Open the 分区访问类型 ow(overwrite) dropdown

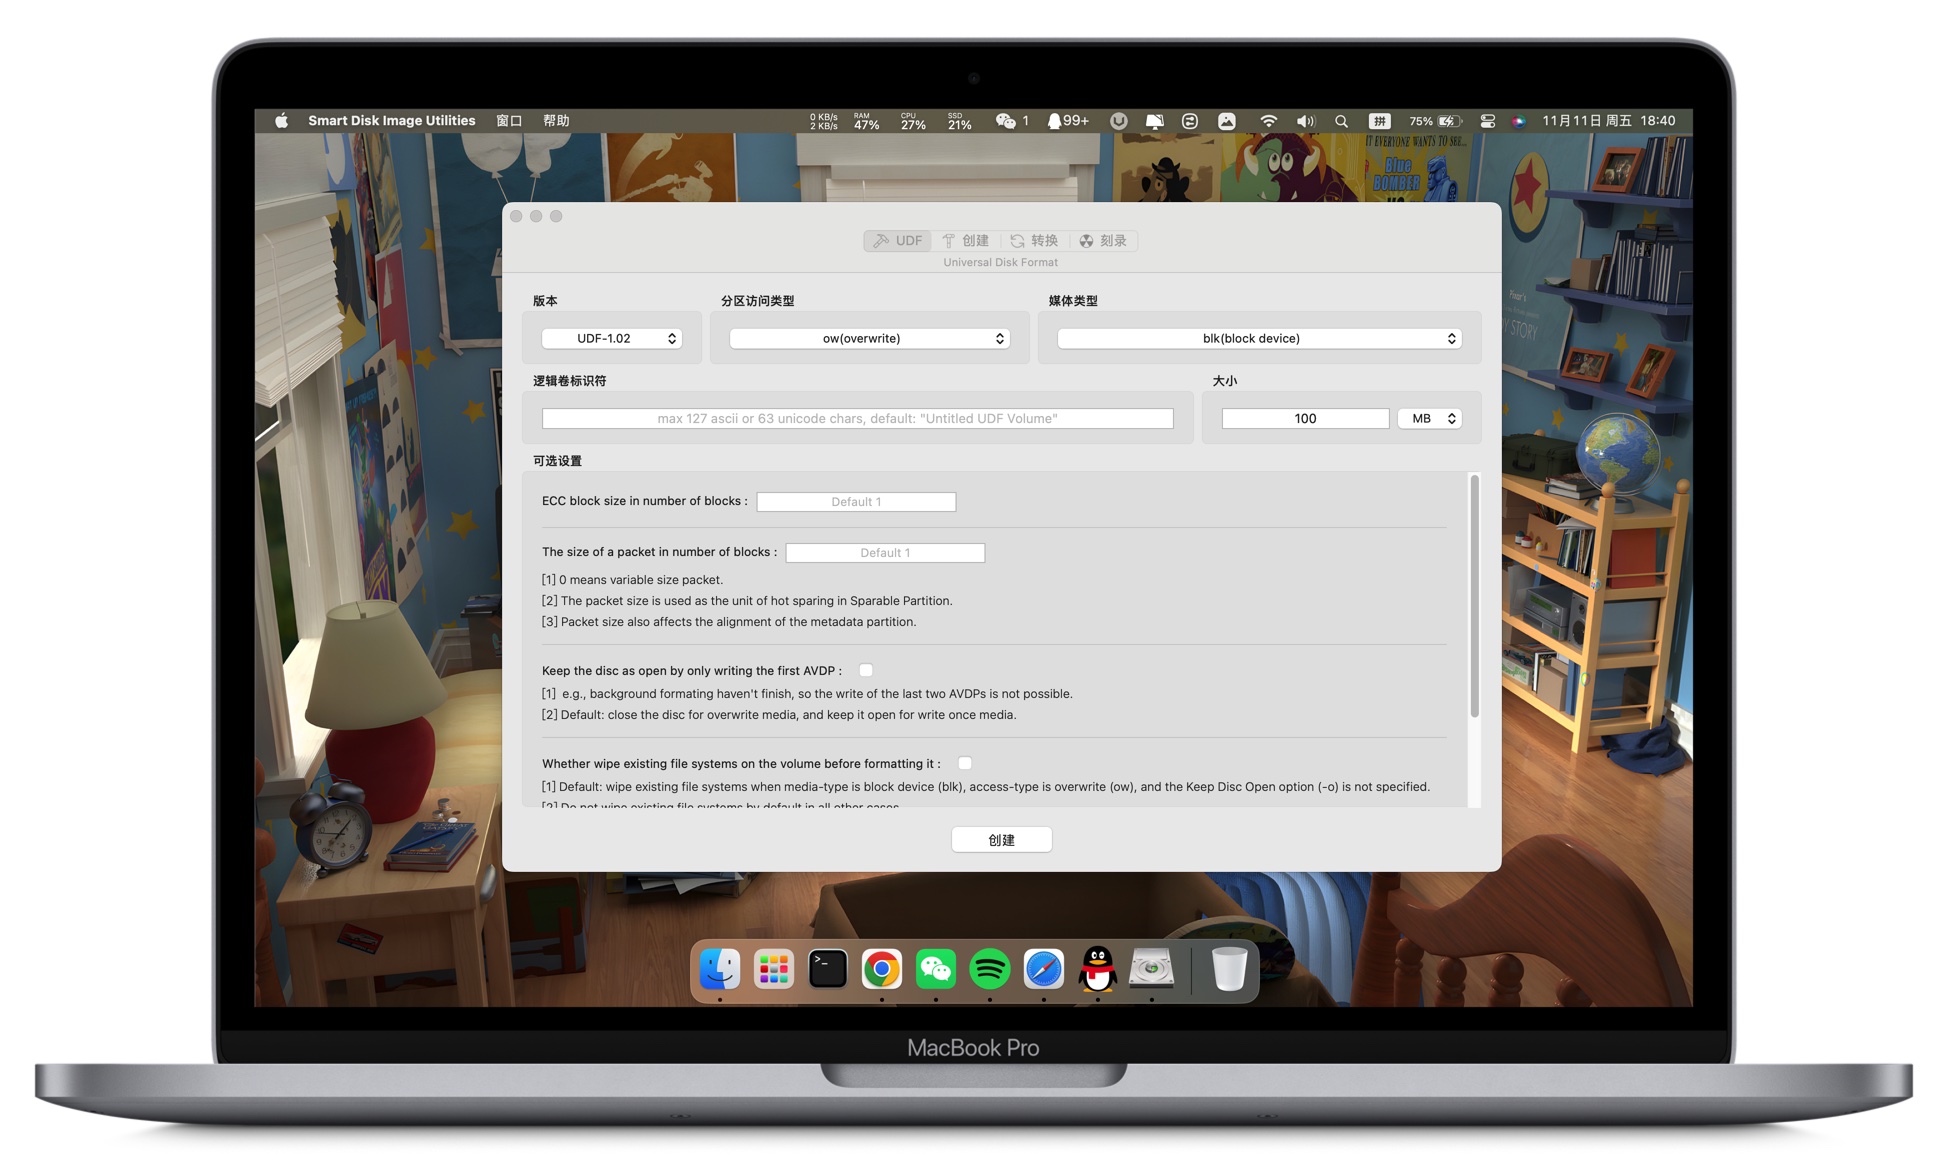pos(869,339)
